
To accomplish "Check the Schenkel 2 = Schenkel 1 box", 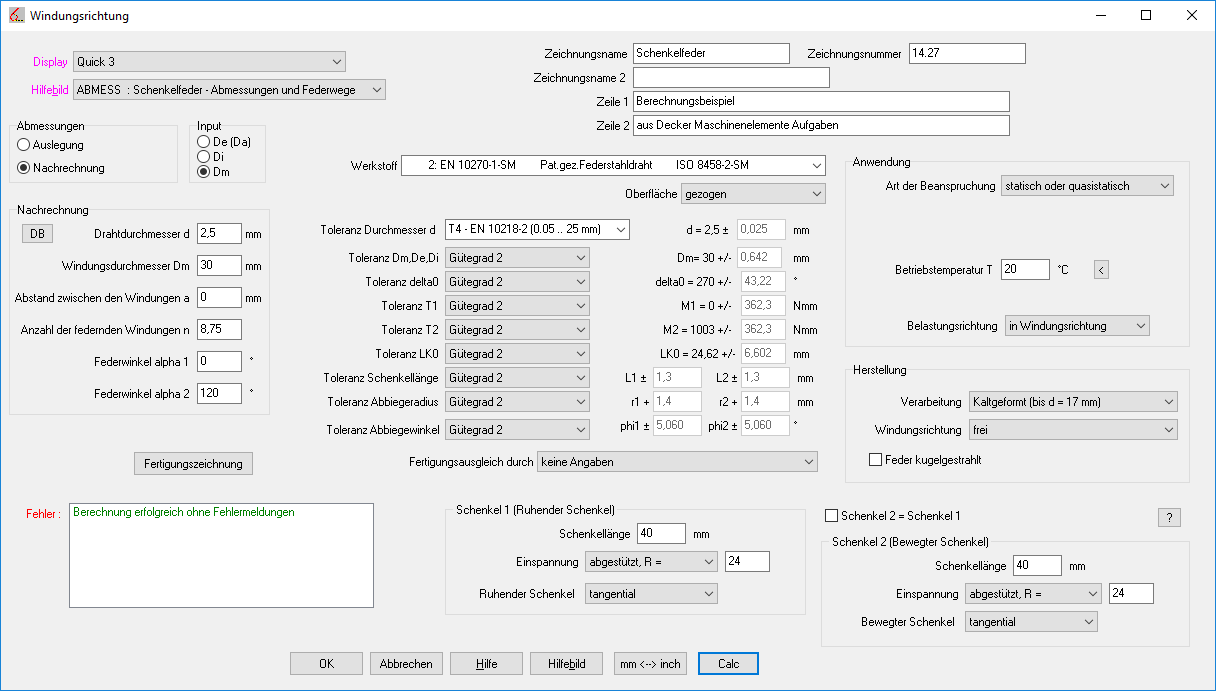I will [831, 516].
